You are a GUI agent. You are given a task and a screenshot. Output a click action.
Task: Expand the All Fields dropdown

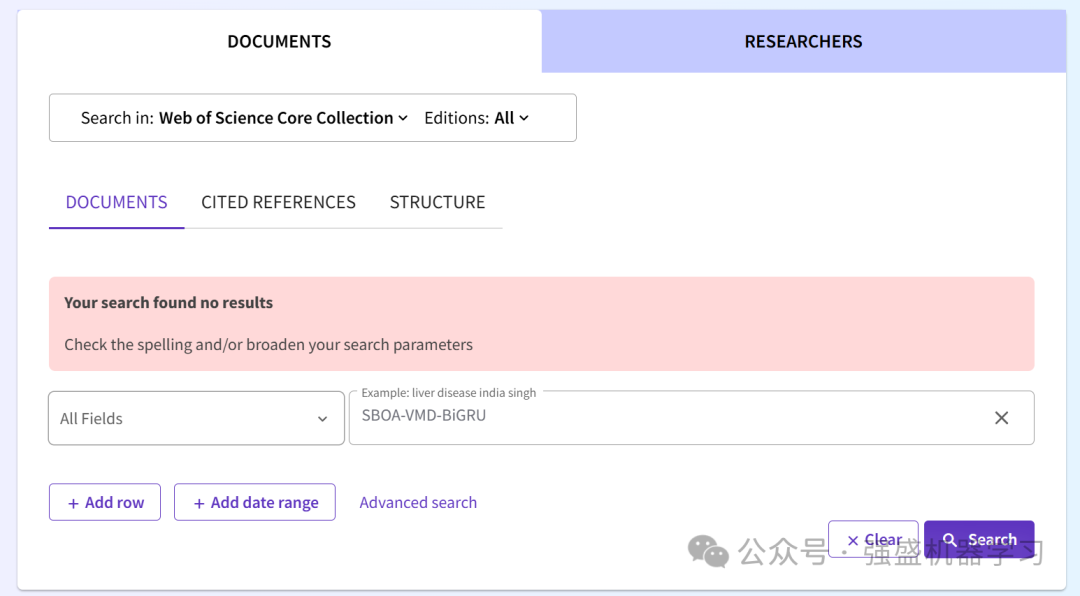(196, 418)
